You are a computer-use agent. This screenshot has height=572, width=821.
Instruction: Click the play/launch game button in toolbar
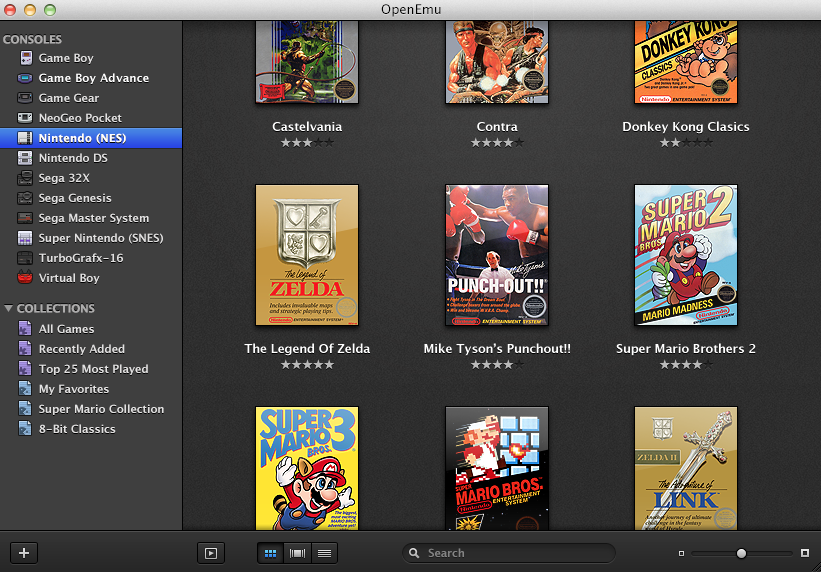210,553
